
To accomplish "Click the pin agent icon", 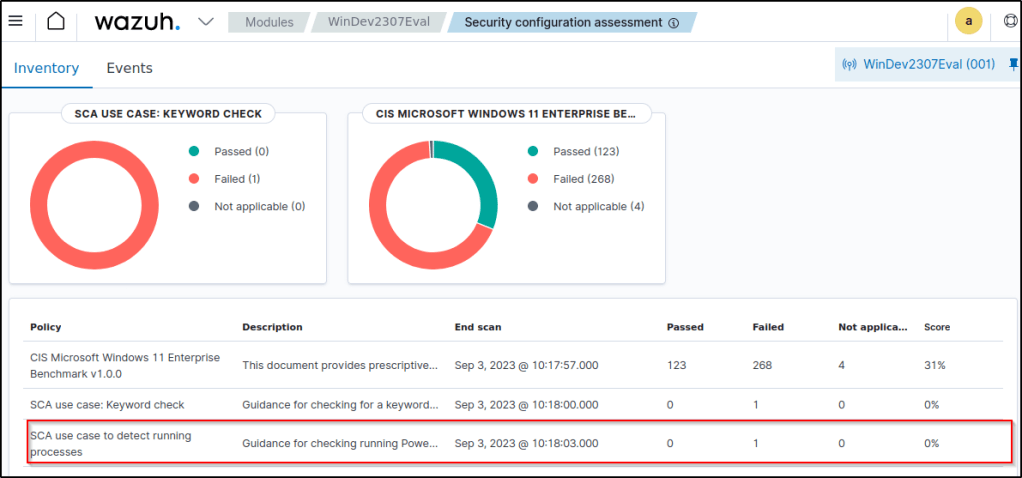I will 1014,65.
